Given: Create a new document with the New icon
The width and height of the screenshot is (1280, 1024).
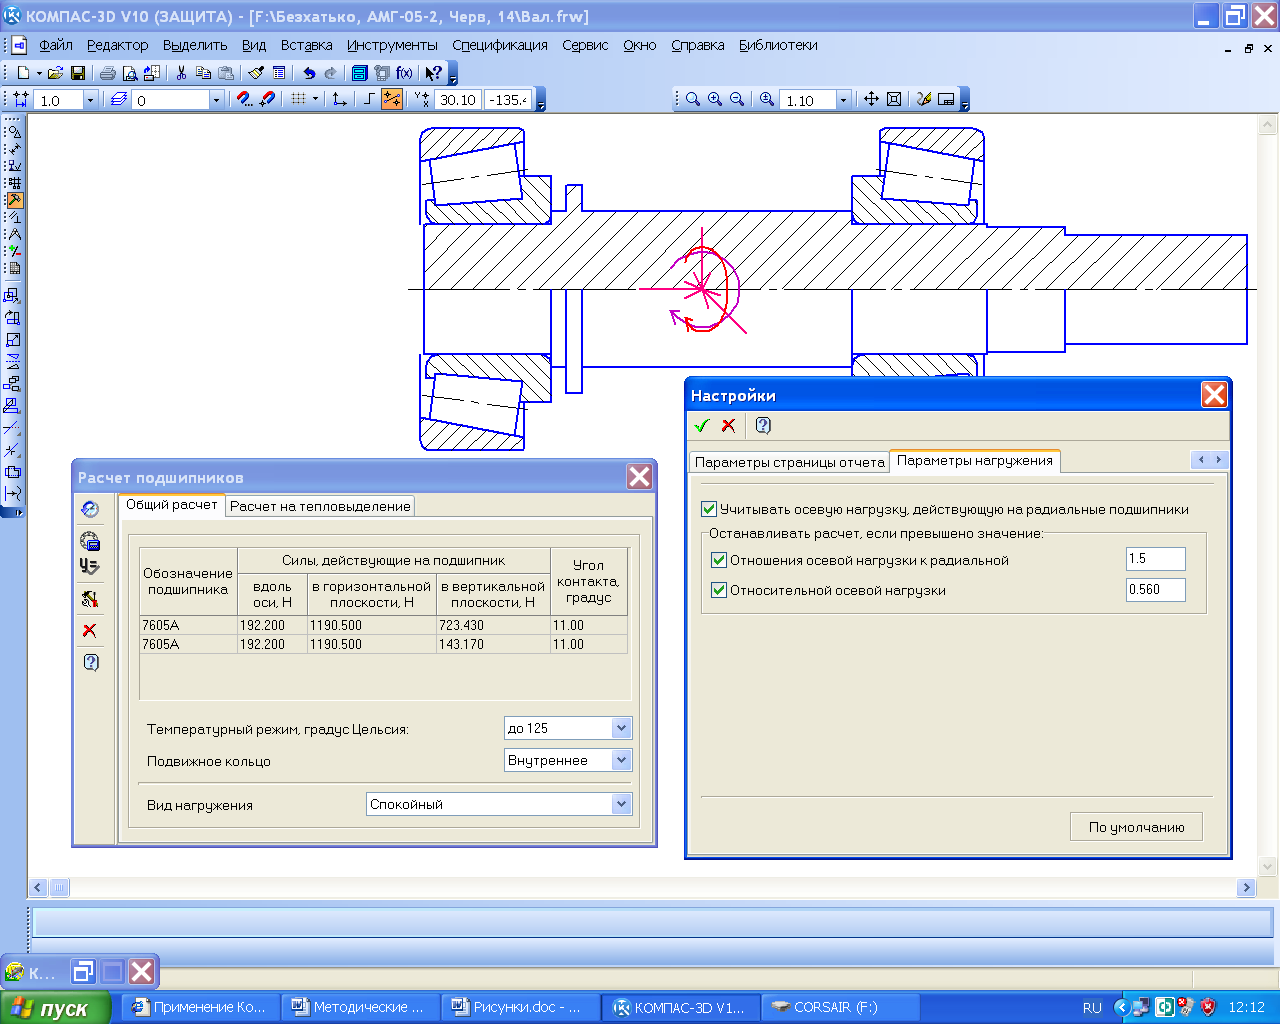Looking at the screenshot, I should [23, 73].
